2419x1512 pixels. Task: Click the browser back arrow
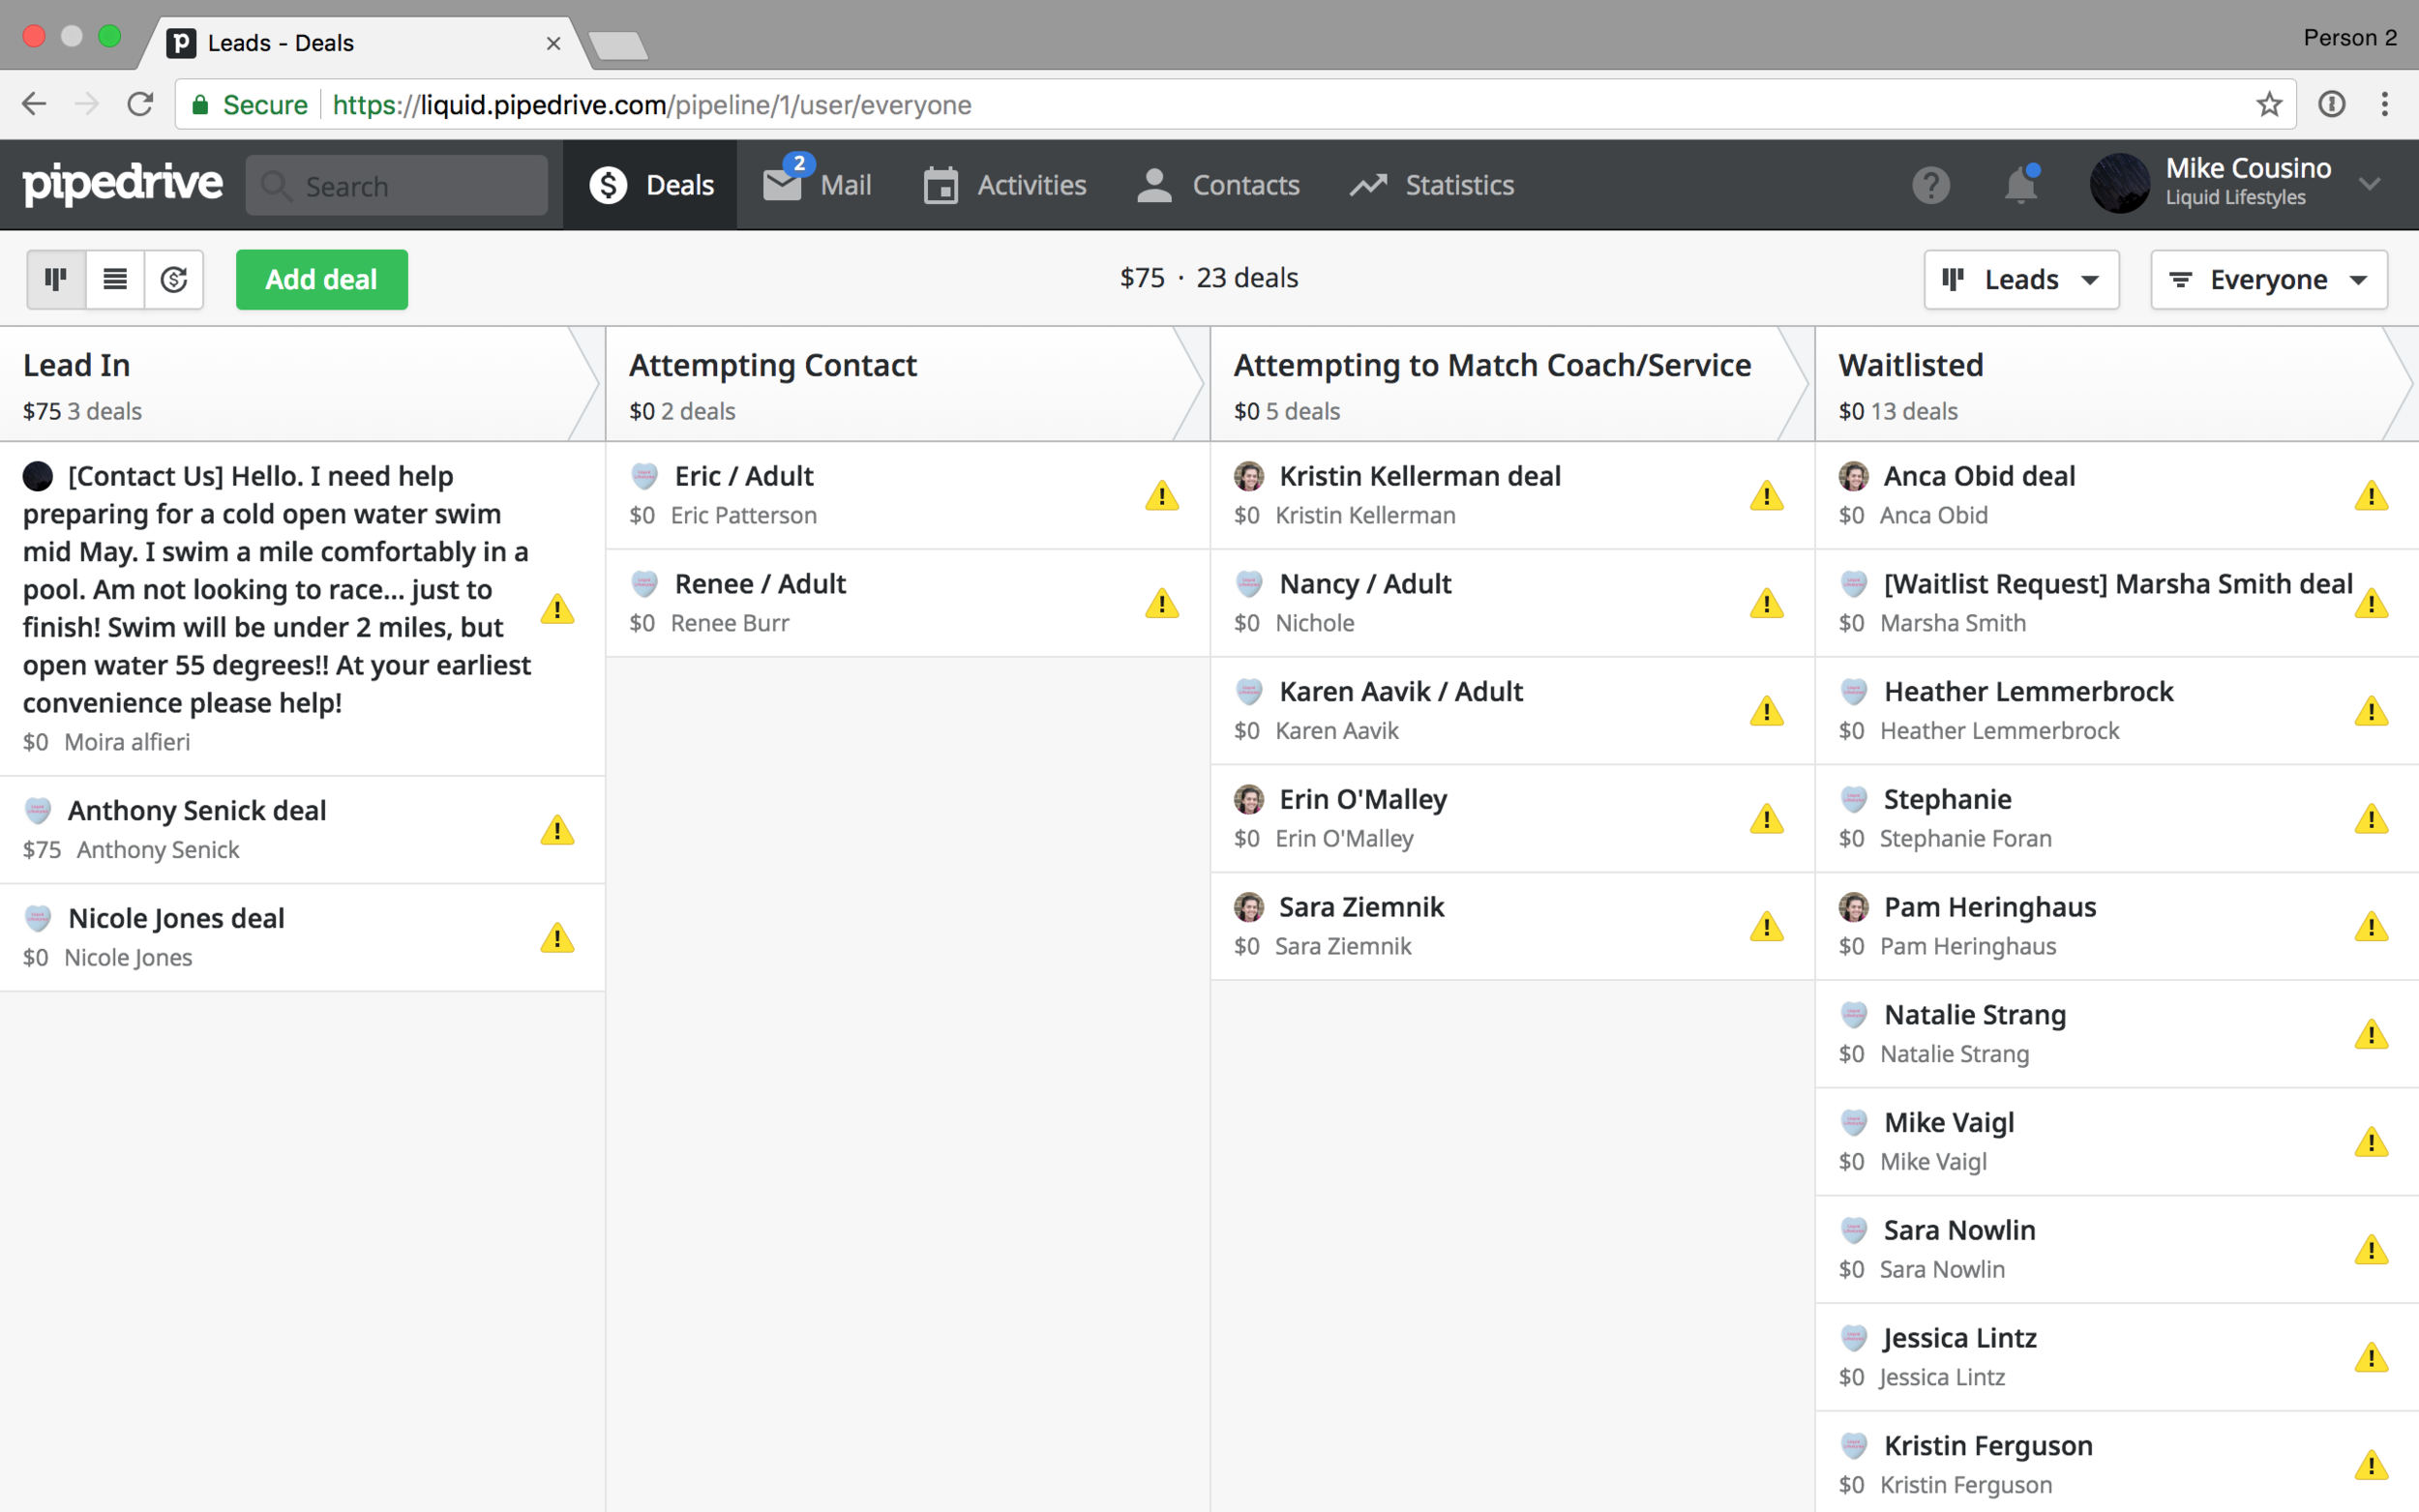[34, 104]
